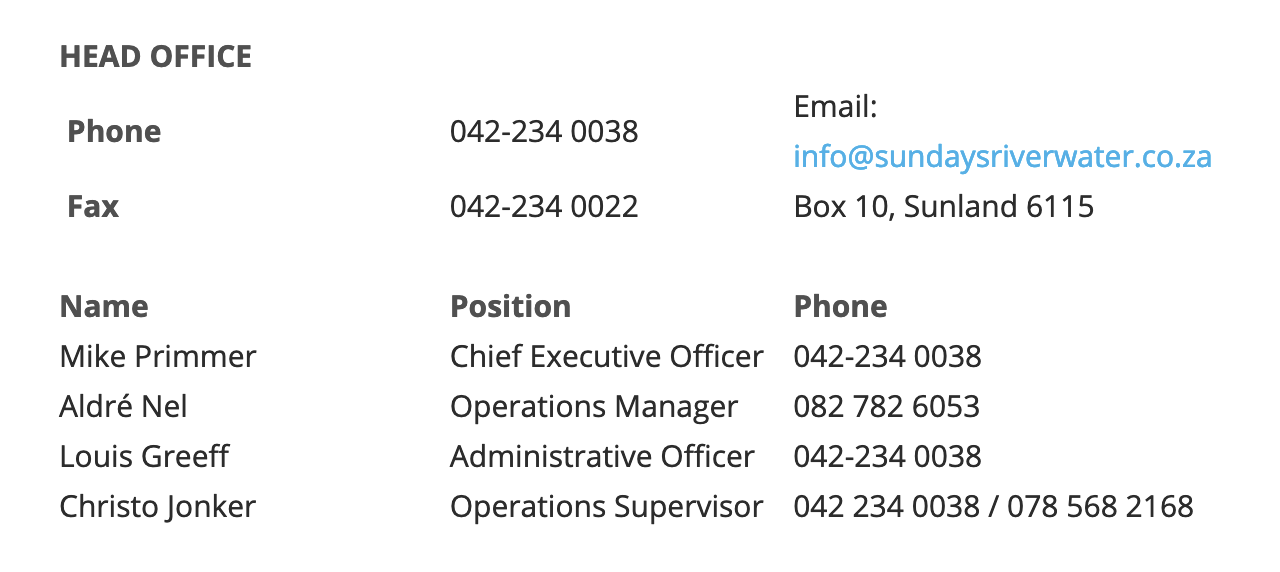Viewport: 1280px width, 572px height.
Task: Select the name Aldré Nel
Action: 124,407
